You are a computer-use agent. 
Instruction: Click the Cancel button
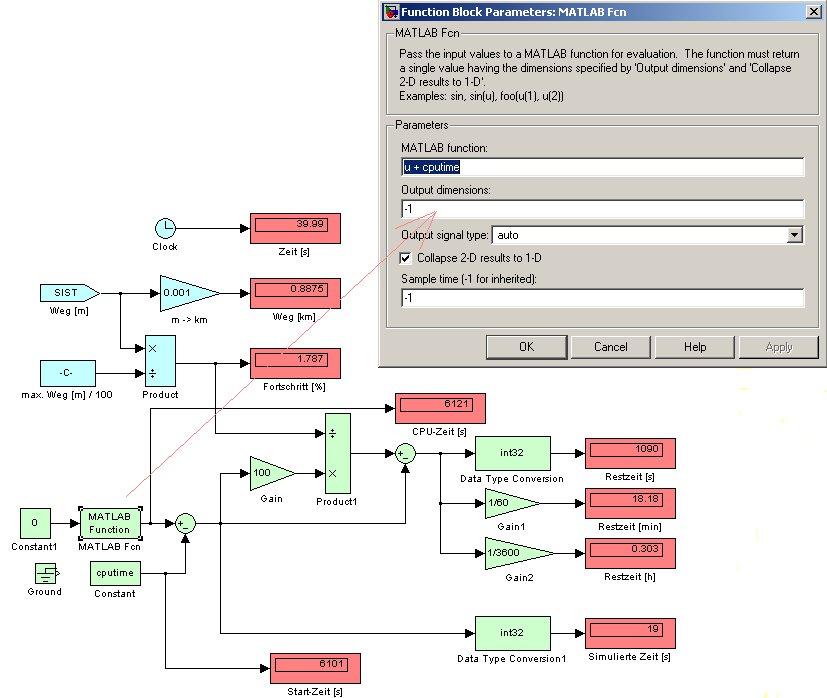pyautogui.click(x=610, y=347)
